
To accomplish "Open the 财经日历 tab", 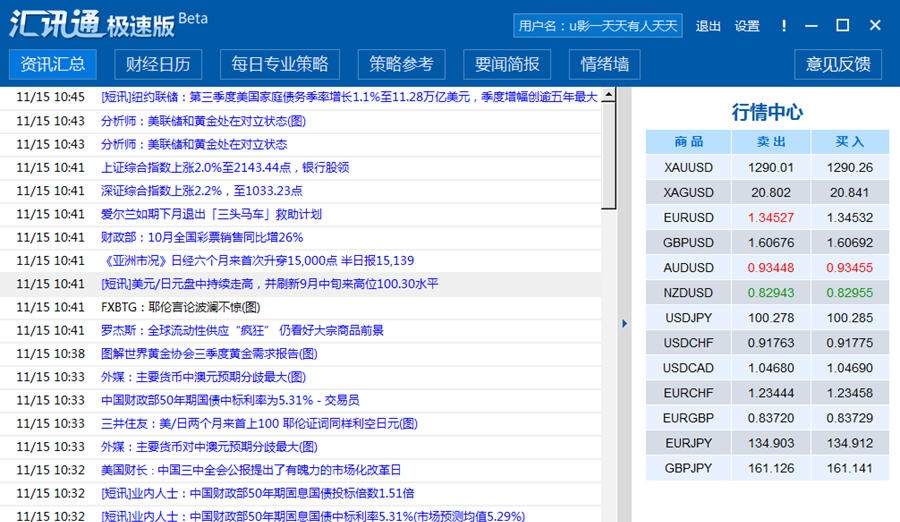I will (x=158, y=65).
